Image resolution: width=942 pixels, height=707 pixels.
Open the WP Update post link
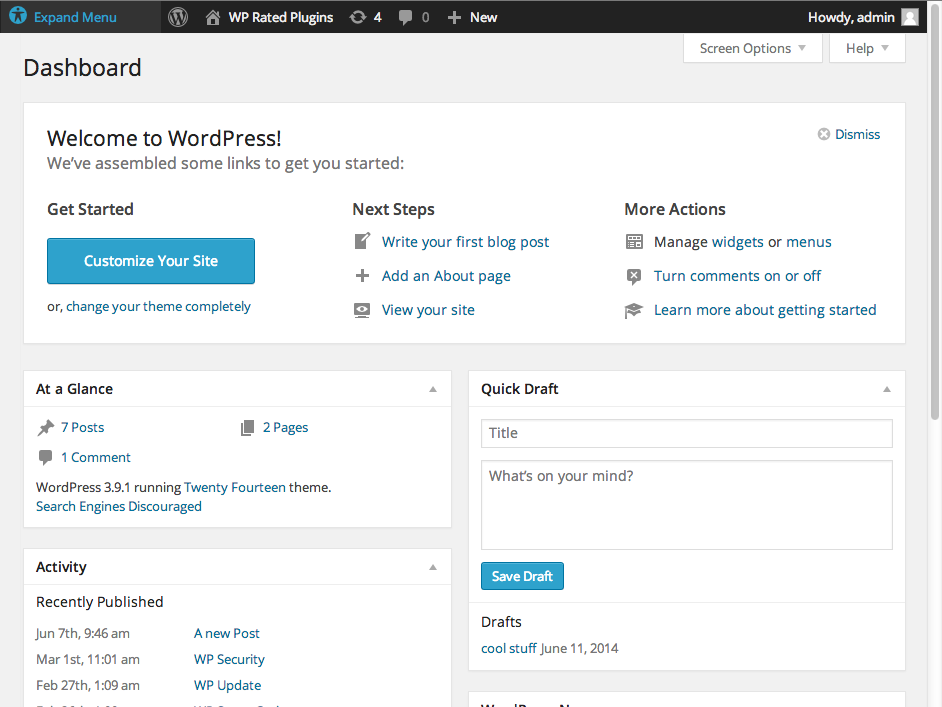click(227, 685)
